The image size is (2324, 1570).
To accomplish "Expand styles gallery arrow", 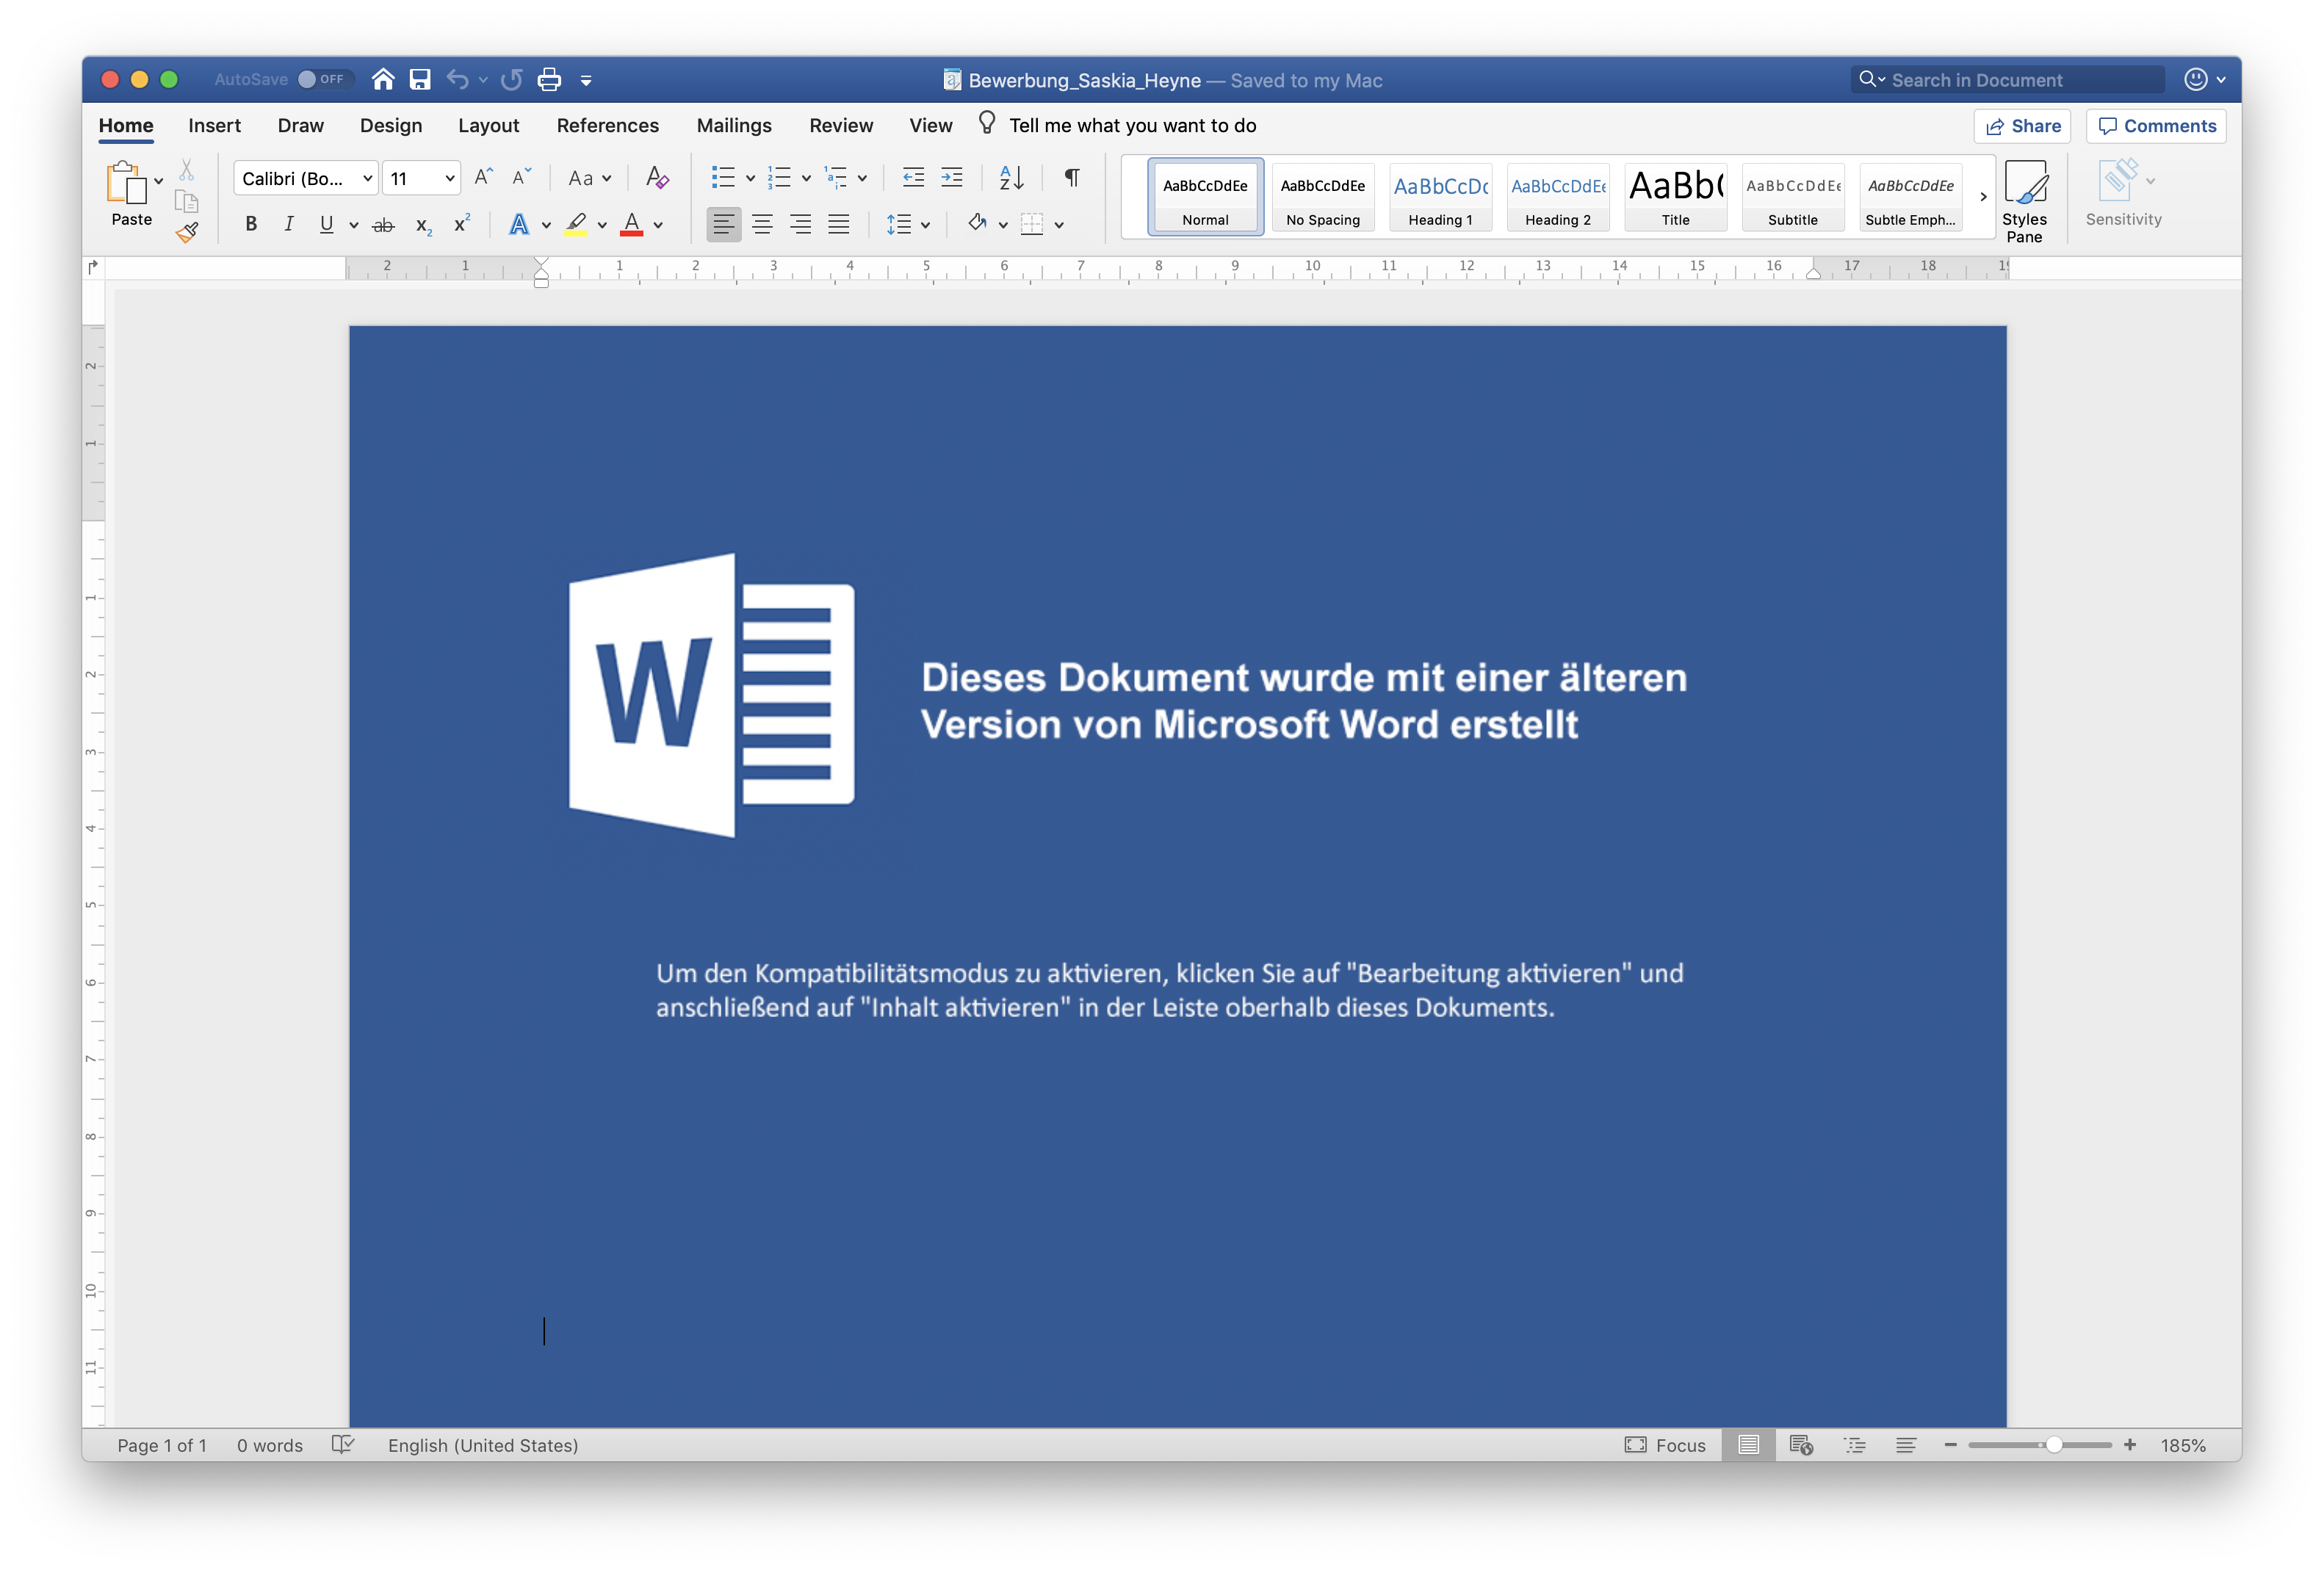I will 1983,197.
